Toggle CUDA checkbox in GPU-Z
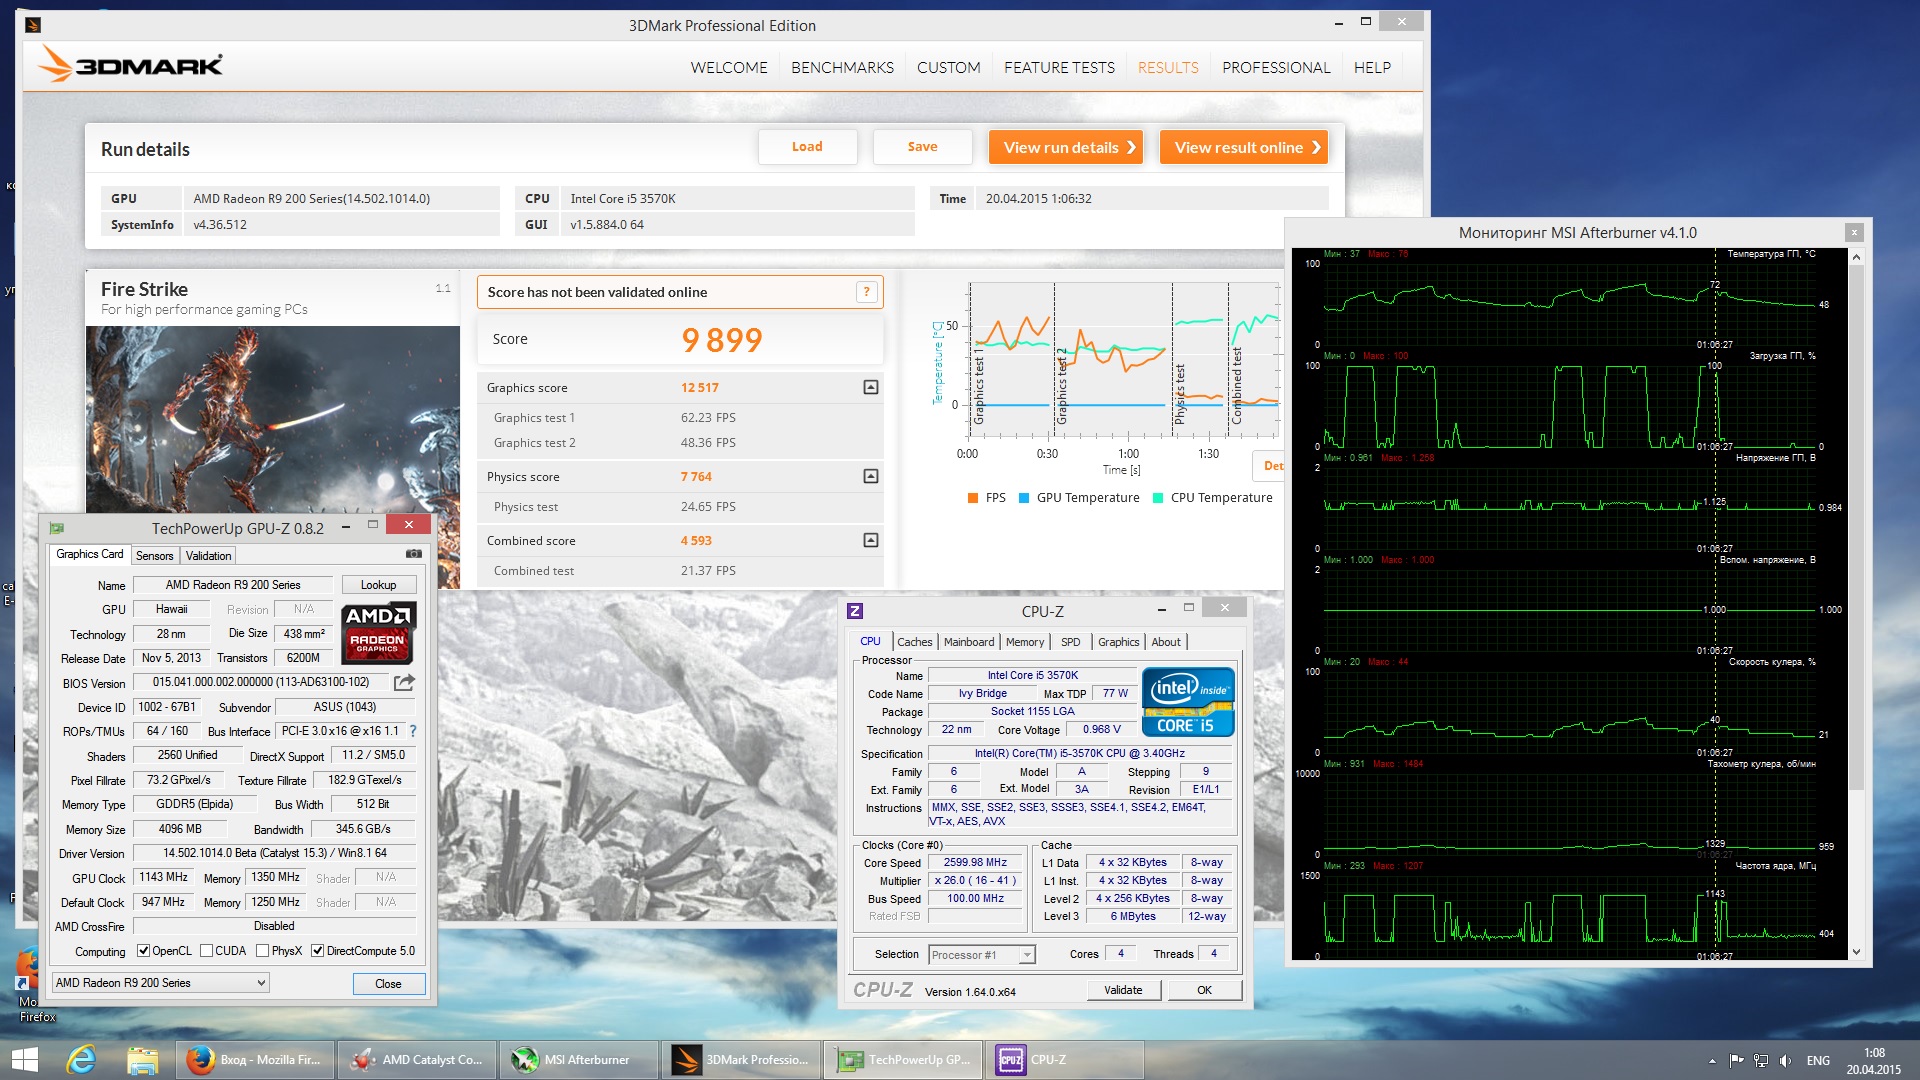1920x1080 pixels. [206, 951]
